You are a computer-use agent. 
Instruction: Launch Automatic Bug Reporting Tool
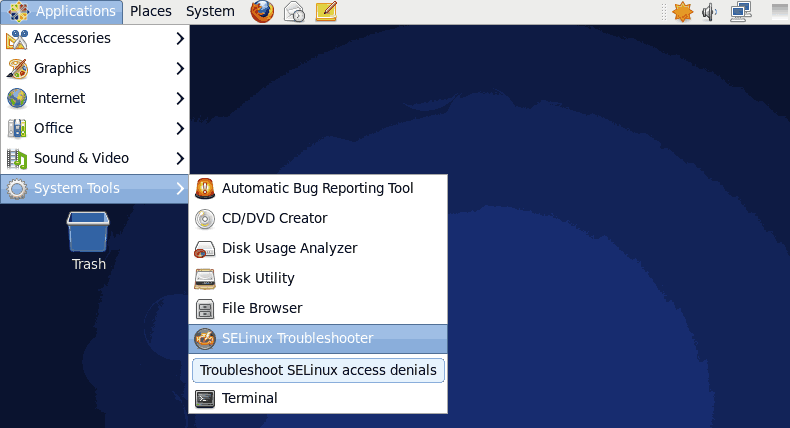pos(318,189)
